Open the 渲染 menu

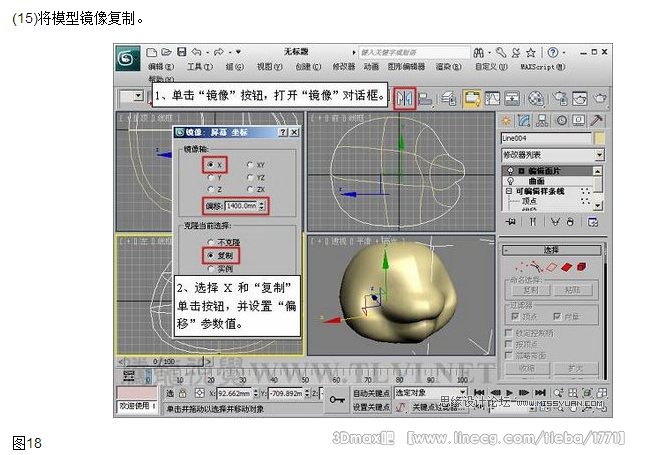point(448,67)
